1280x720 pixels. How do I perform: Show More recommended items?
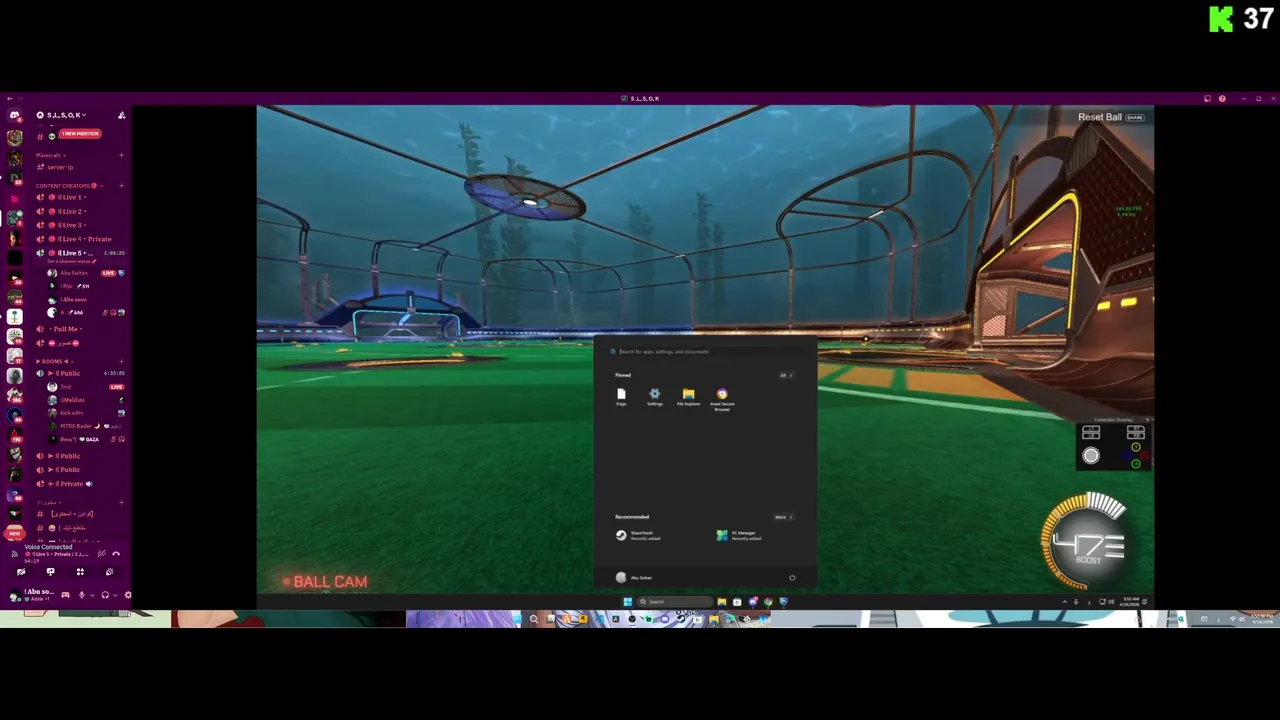[x=783, y=517]
